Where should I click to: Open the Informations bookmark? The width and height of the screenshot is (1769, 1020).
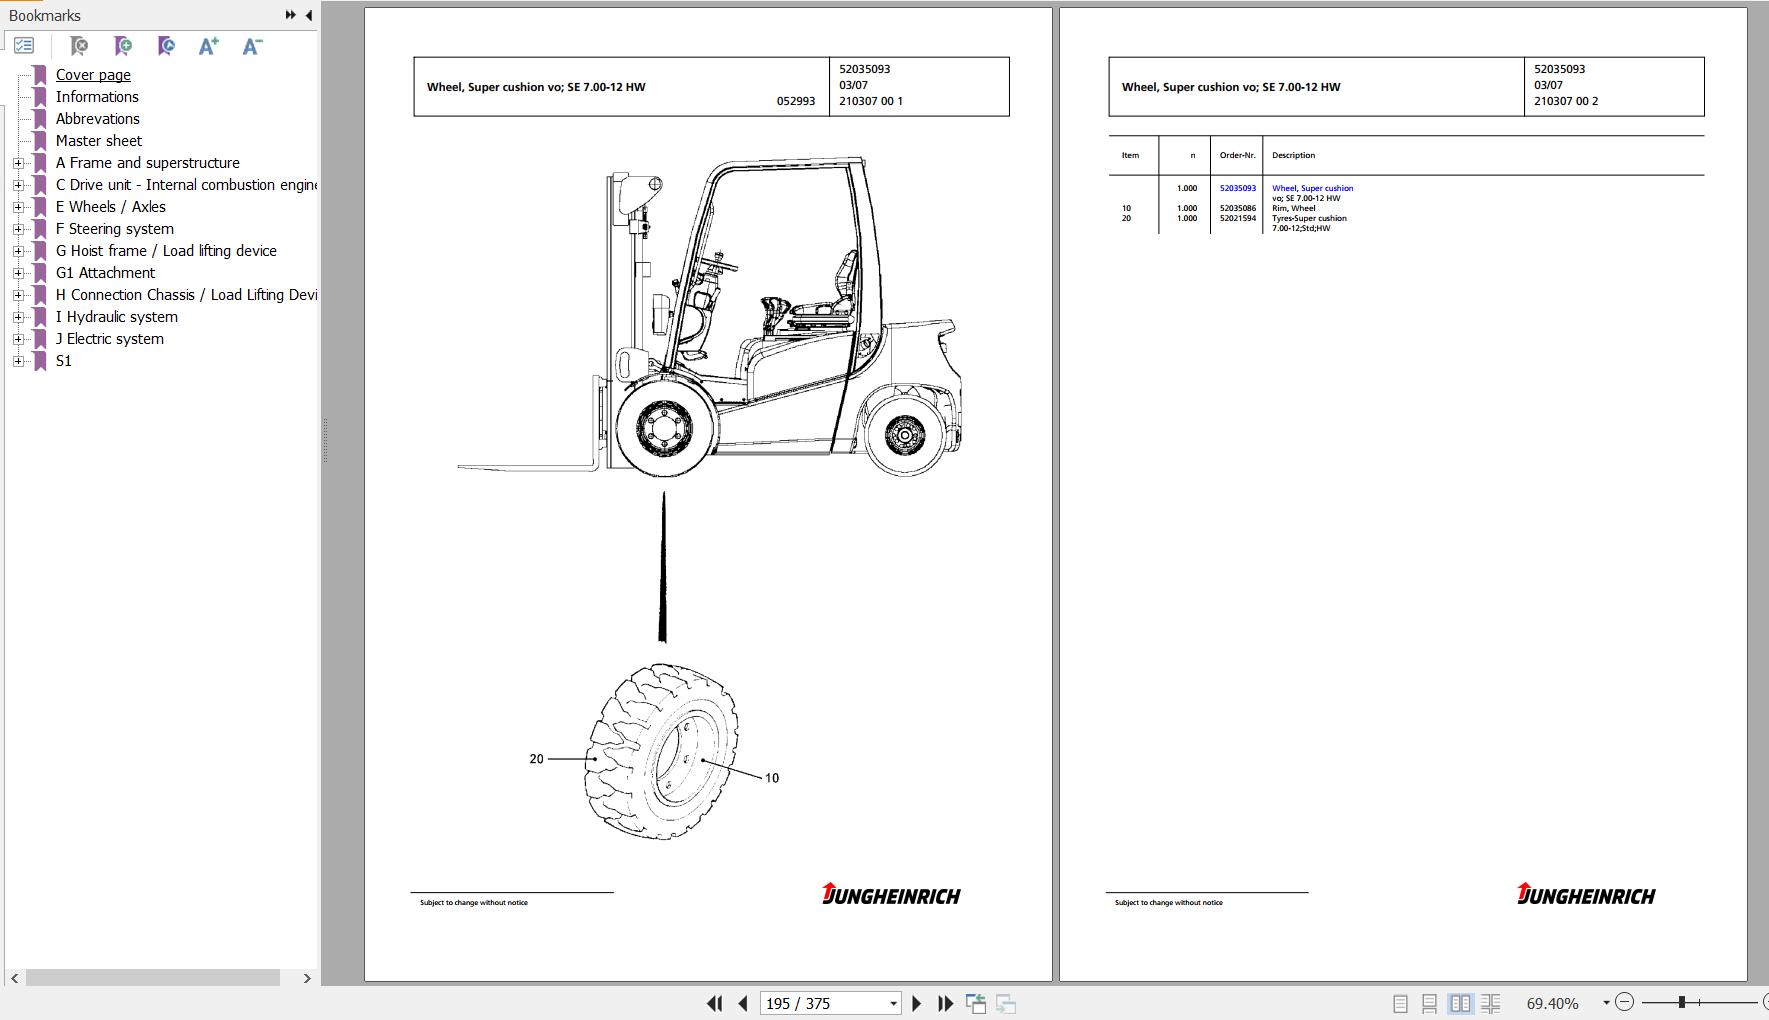coord(97,97)
